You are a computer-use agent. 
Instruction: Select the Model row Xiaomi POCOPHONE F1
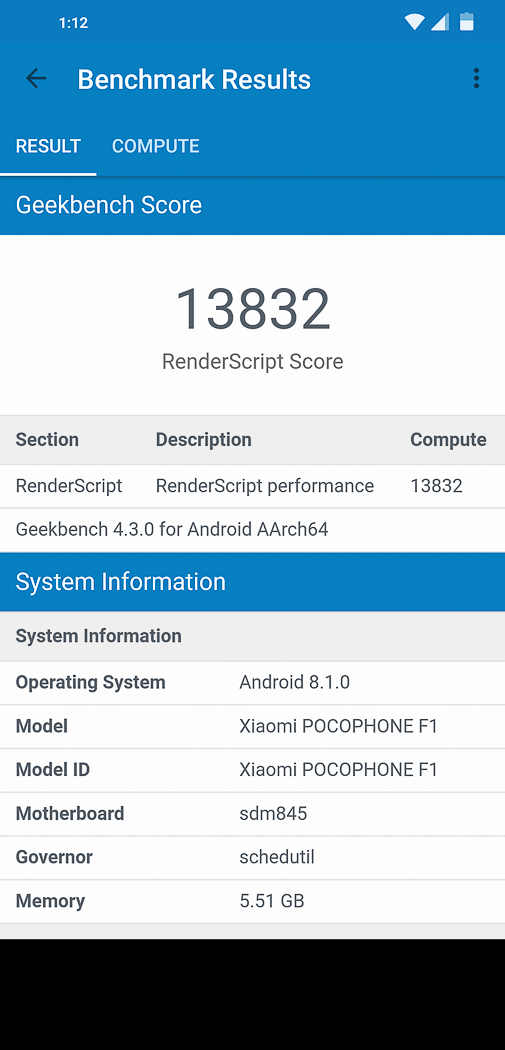click(x=252, y=727)
